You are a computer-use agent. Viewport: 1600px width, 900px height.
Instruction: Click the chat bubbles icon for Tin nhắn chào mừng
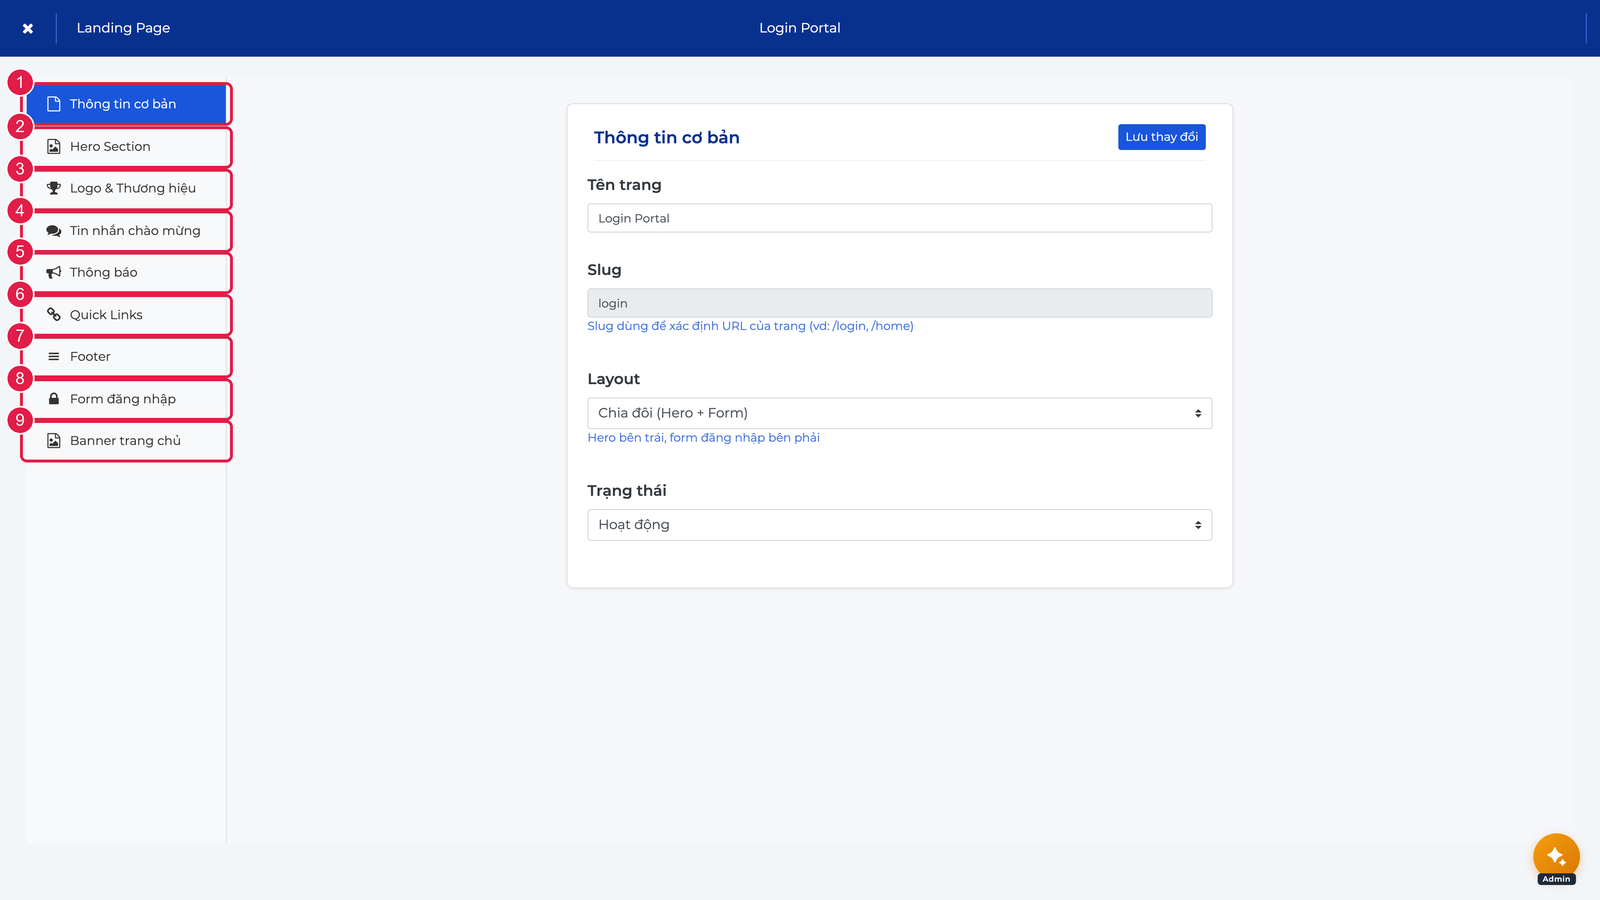pyautogui.click(x=54, y=231)
